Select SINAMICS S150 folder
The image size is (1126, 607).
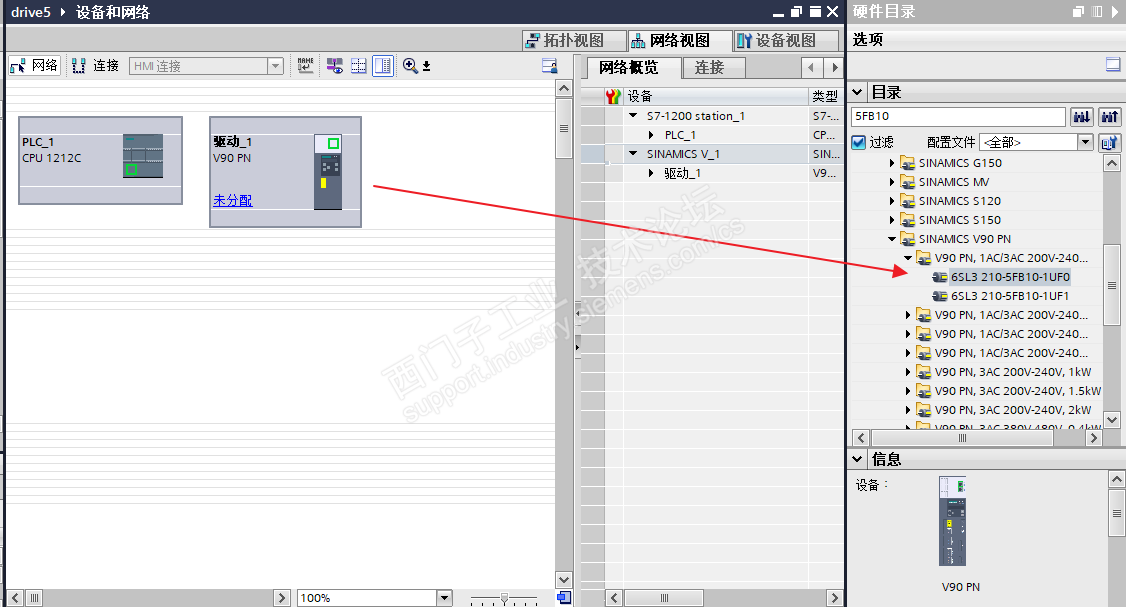[x=959, y=221]
